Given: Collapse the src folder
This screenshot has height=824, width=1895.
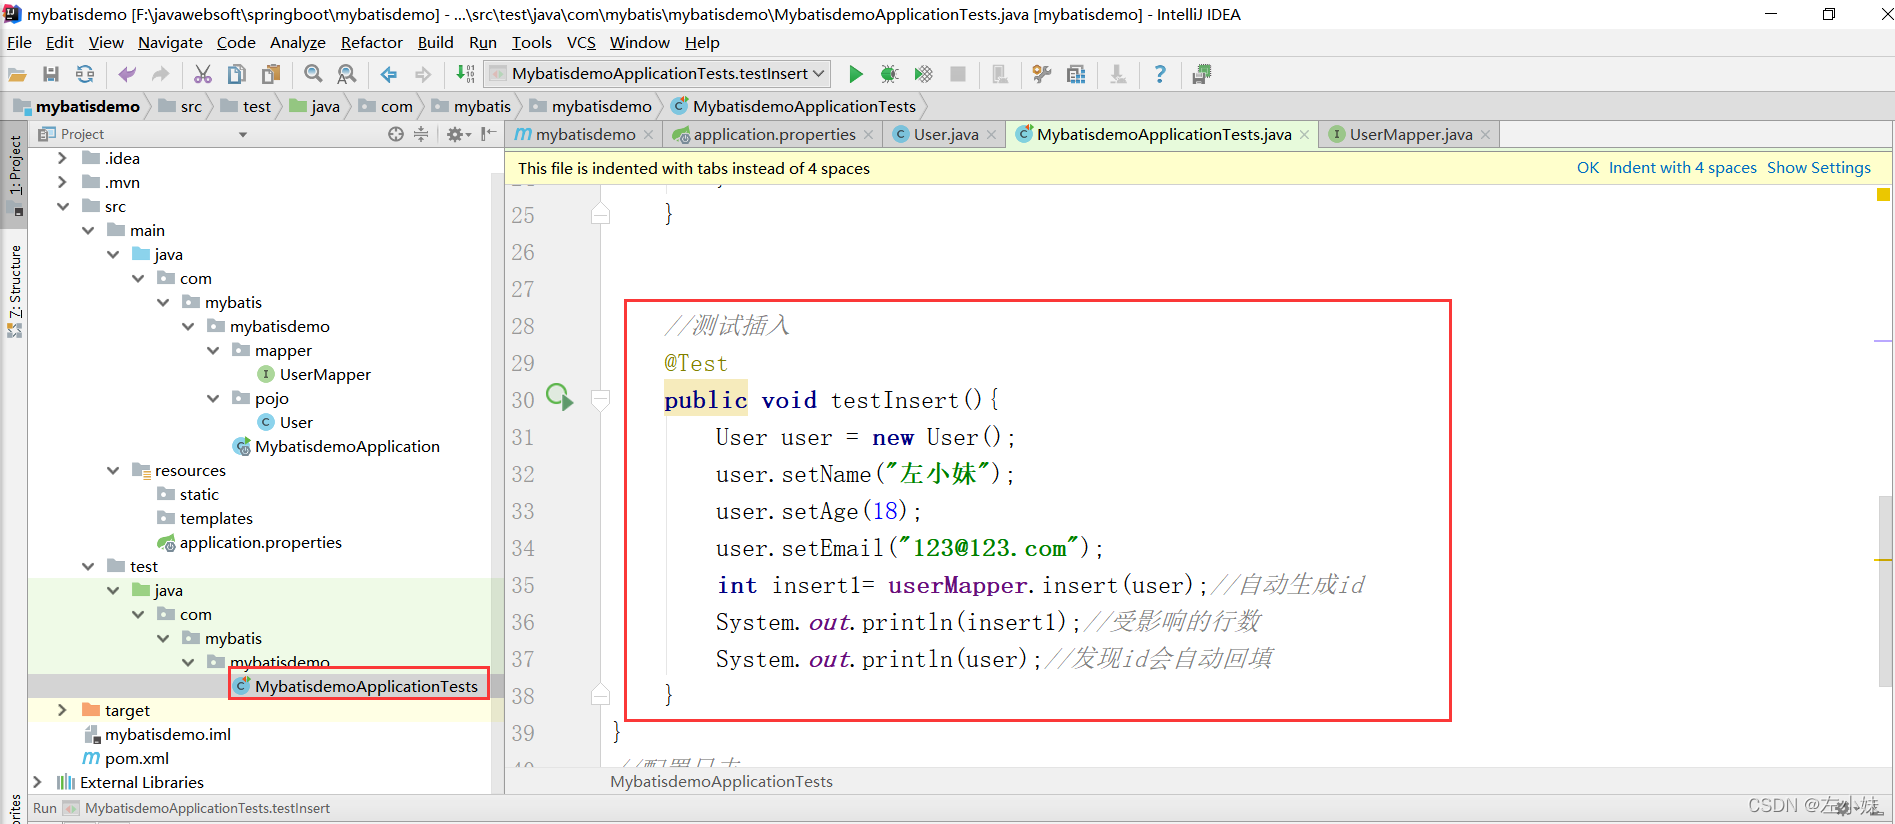Looking at the screenshot, I should pos(63,206).
